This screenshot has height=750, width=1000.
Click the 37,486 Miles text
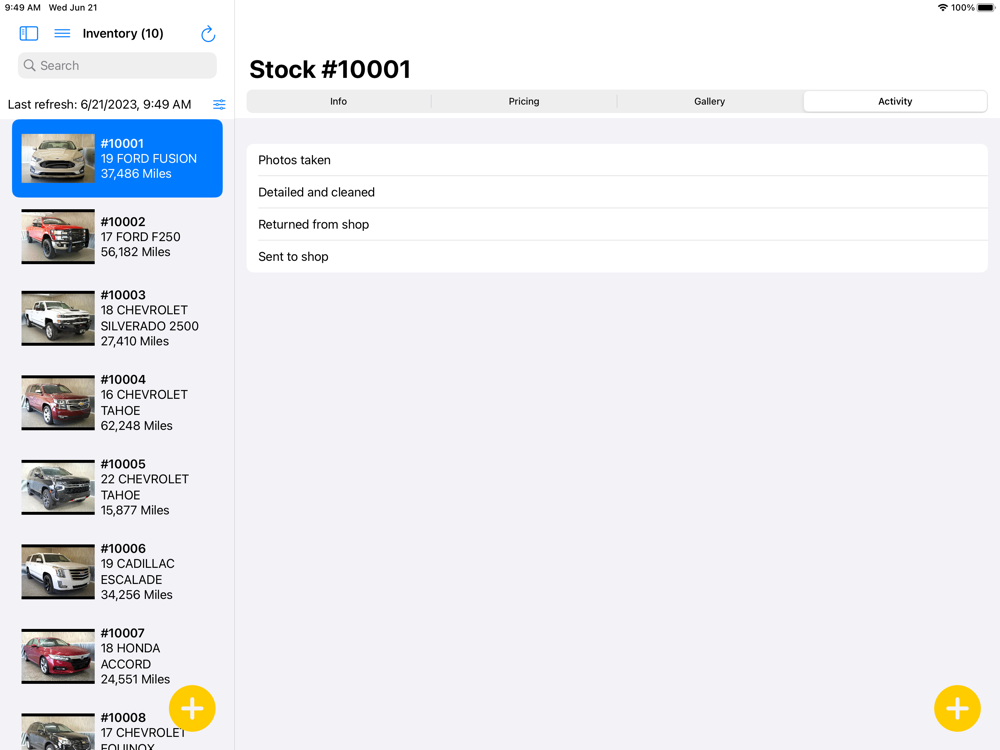[x=136, y=173]
